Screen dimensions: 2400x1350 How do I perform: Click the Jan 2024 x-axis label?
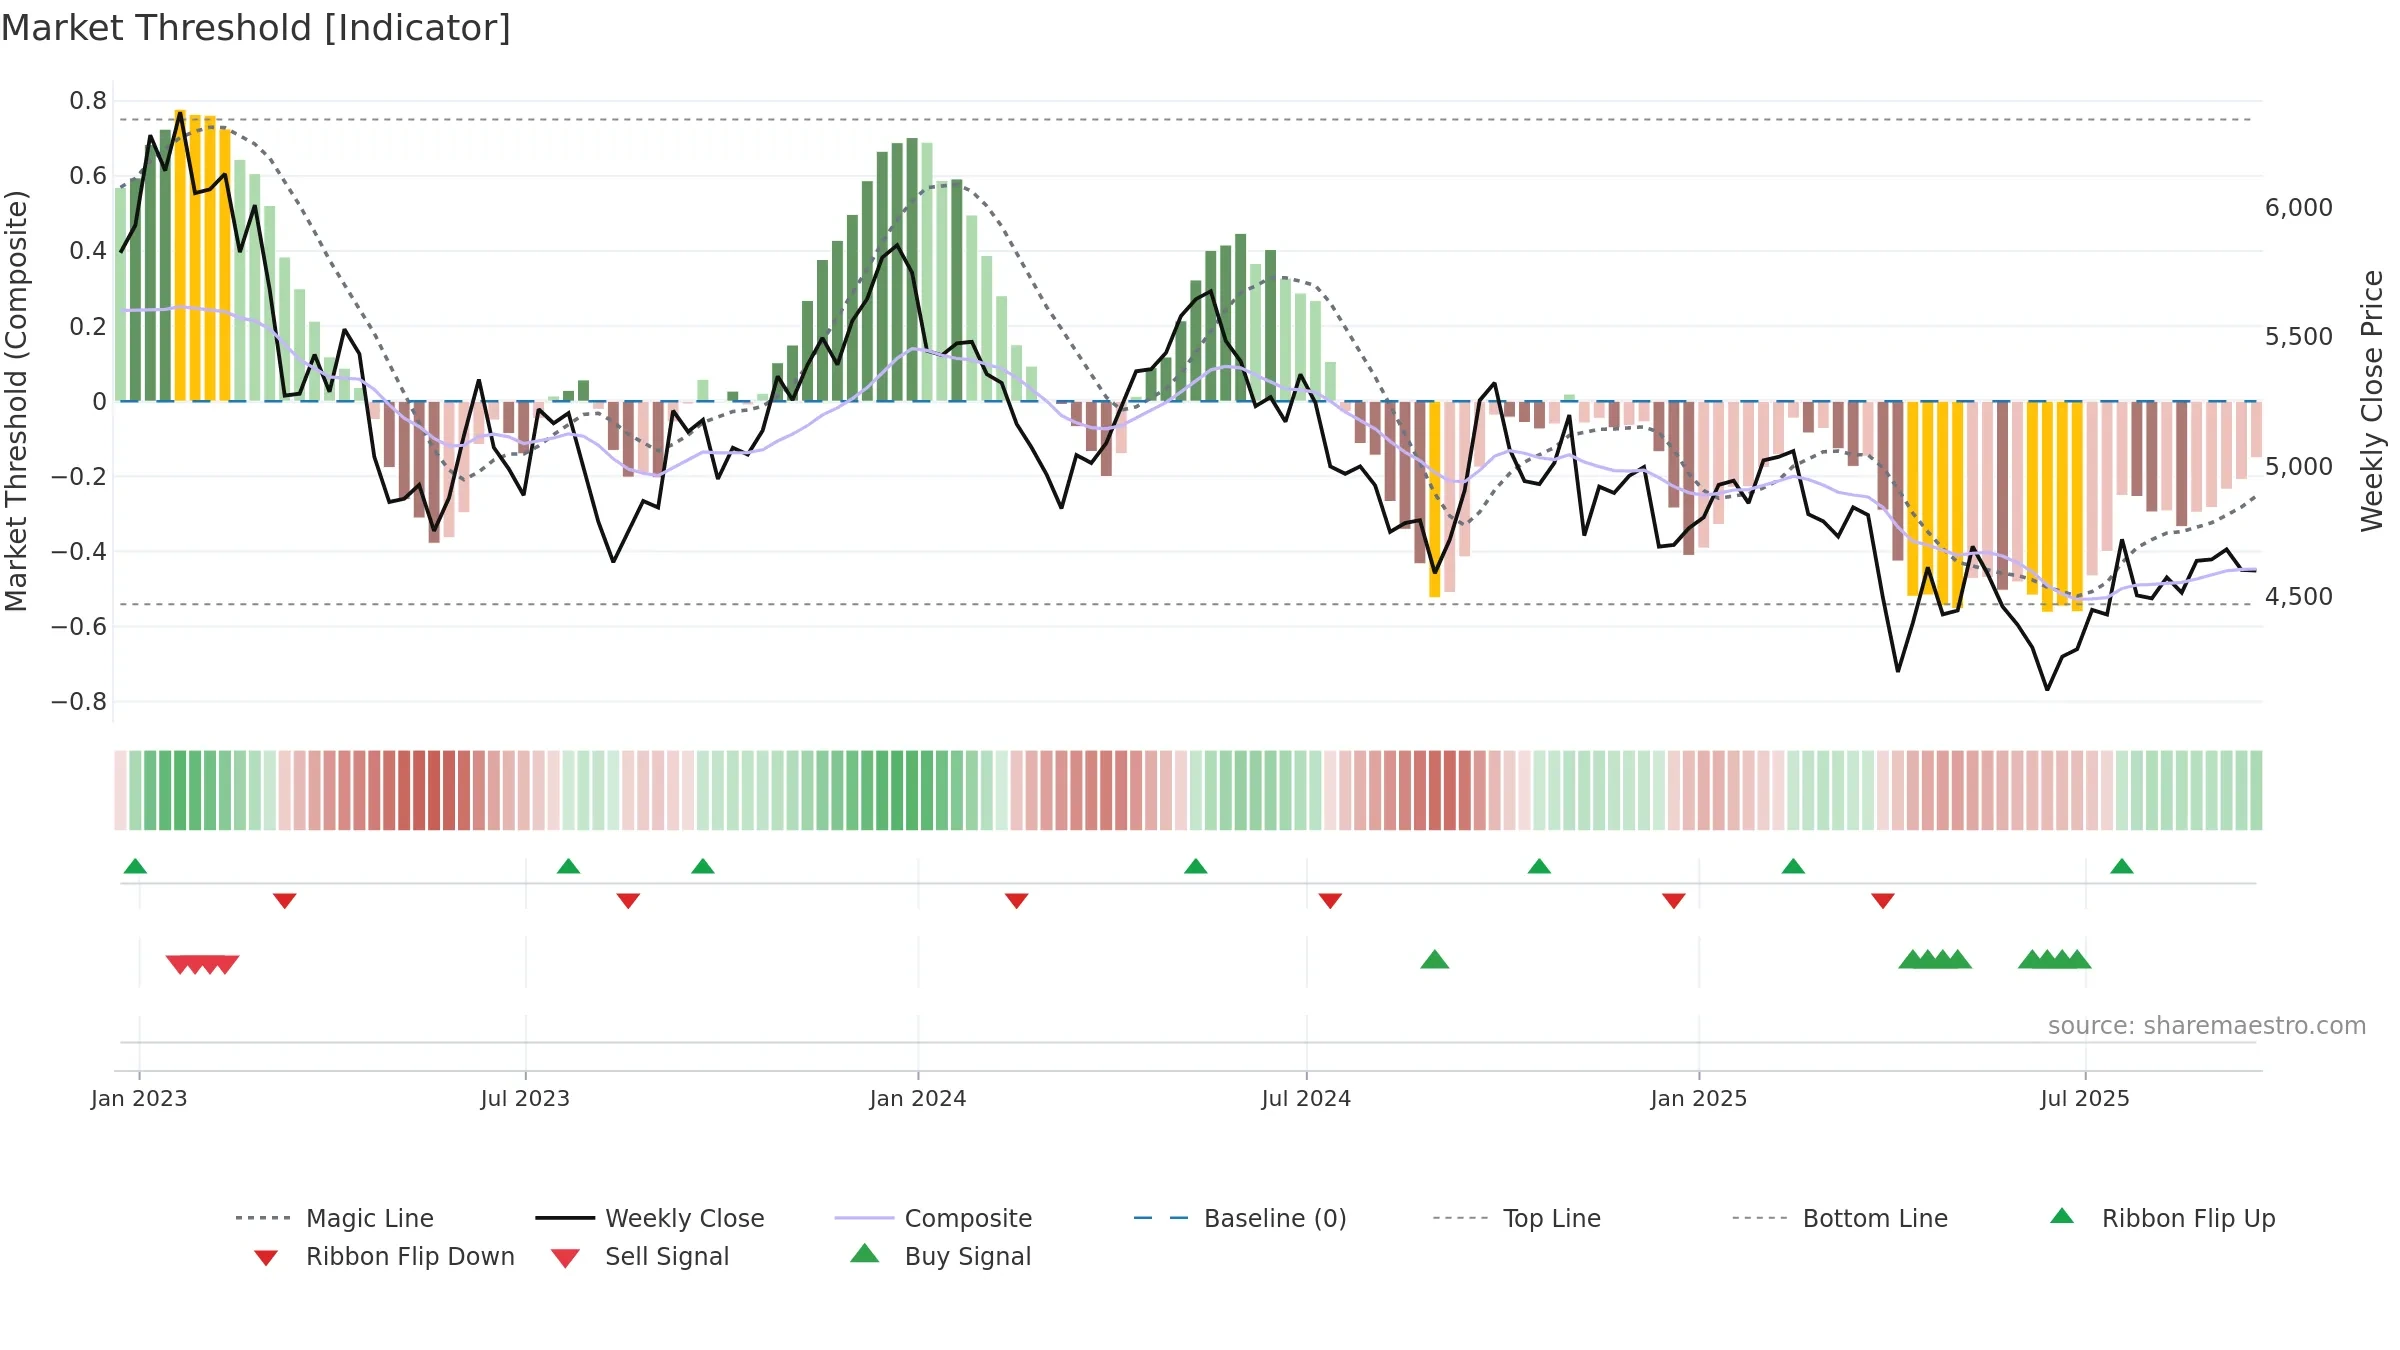[918, 1098]
